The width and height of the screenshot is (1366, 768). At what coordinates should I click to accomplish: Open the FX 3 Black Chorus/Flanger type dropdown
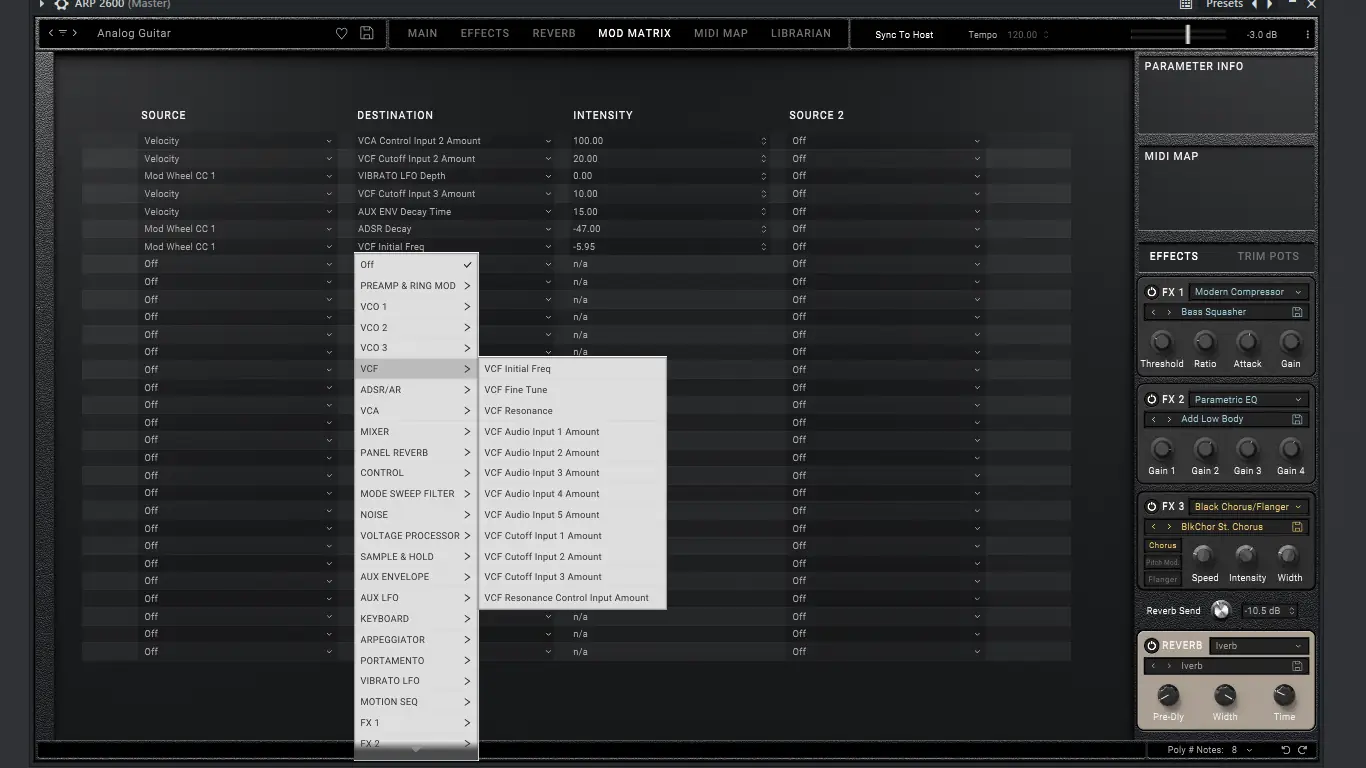1249,507
